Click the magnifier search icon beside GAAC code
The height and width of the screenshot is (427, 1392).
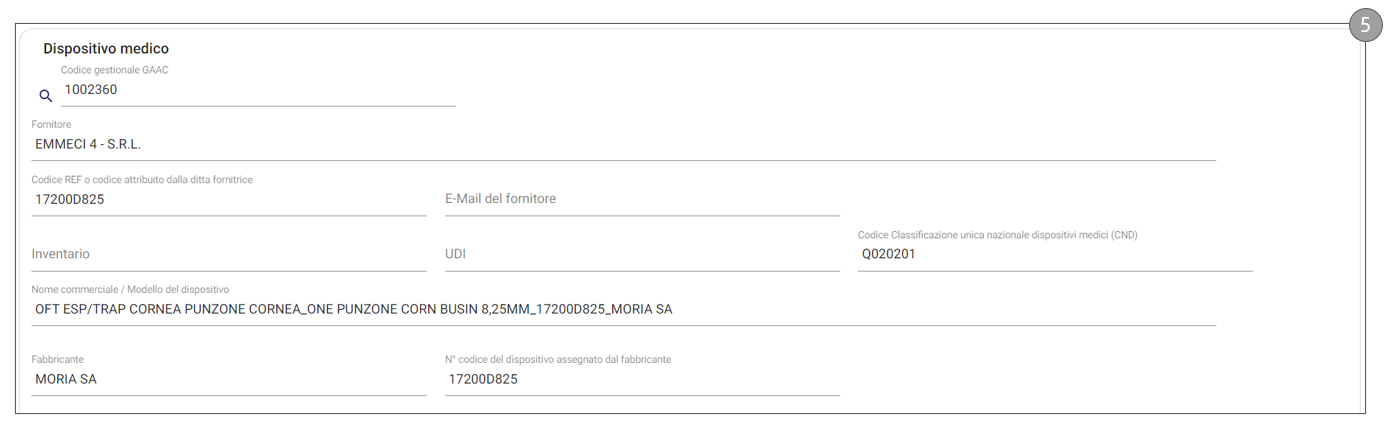click(x=45, y=96)
